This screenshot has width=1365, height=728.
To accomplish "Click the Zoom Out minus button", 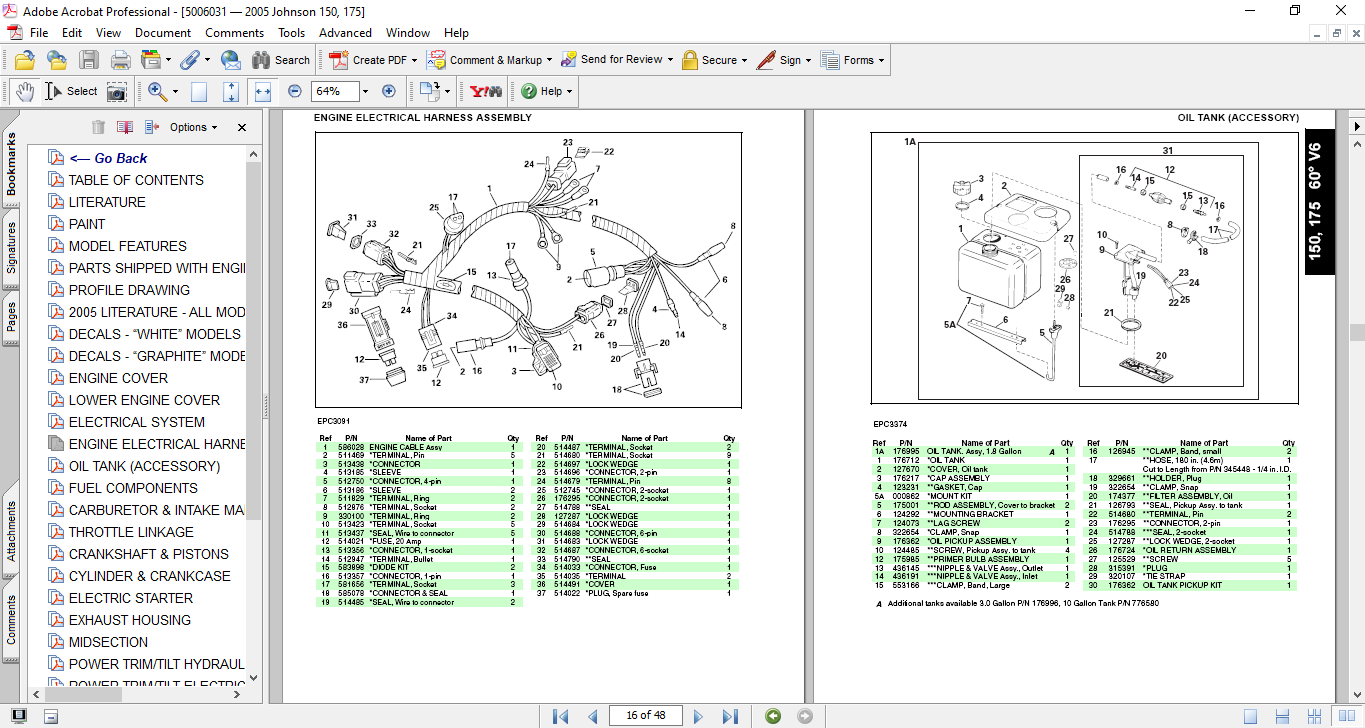I will pos(295,91).
